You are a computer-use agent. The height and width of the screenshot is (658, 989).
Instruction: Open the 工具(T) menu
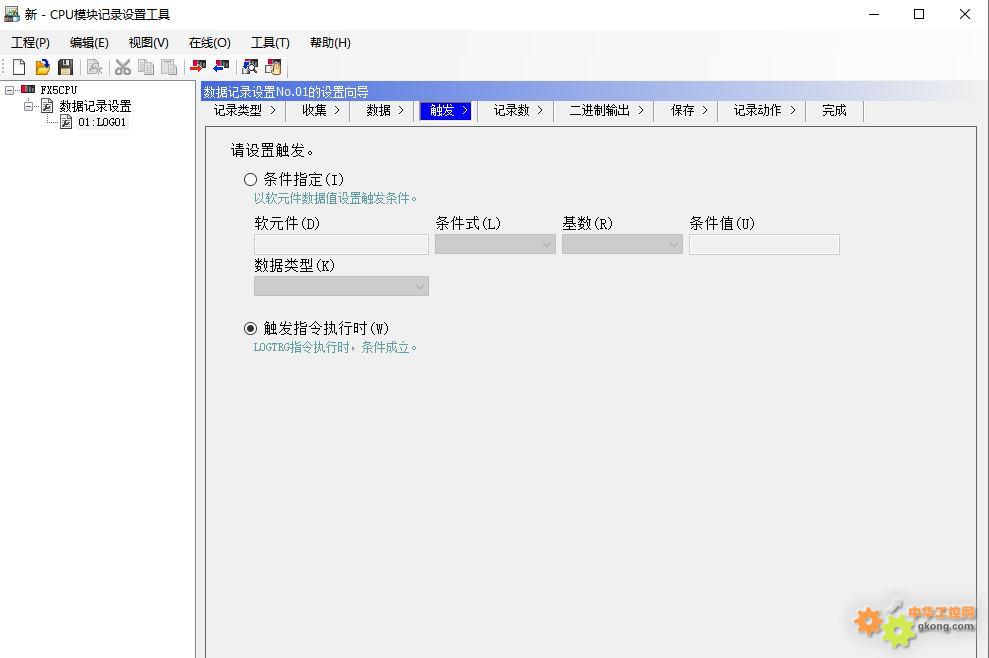pos(270,43)
